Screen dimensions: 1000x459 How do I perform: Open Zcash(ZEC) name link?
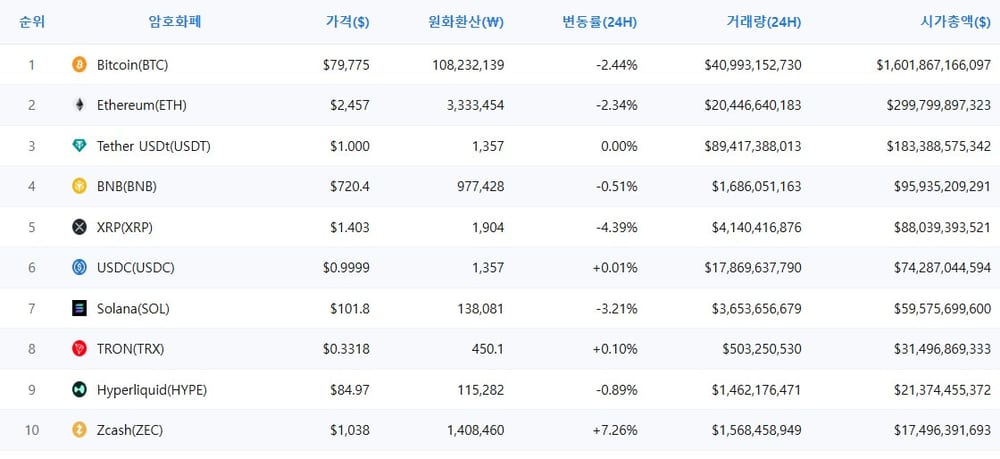[130, 431]
